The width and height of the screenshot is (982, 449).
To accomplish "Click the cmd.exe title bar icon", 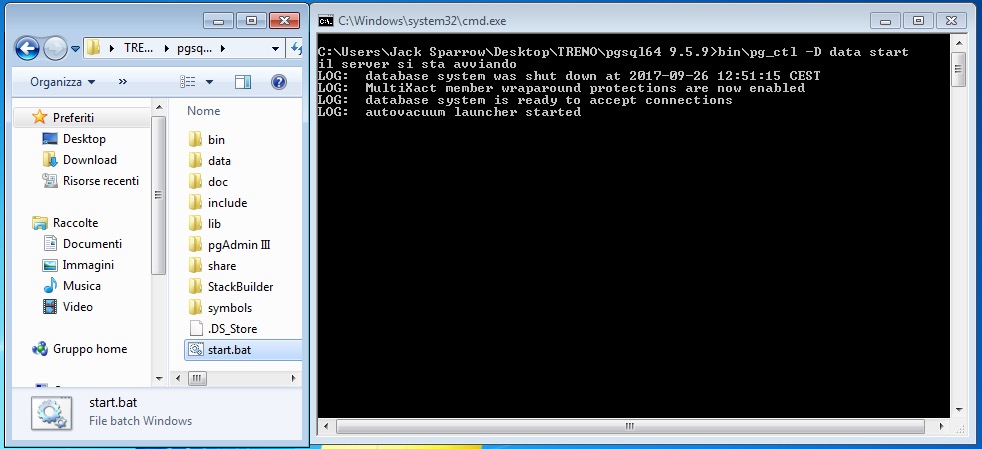I will coord(326,20).
